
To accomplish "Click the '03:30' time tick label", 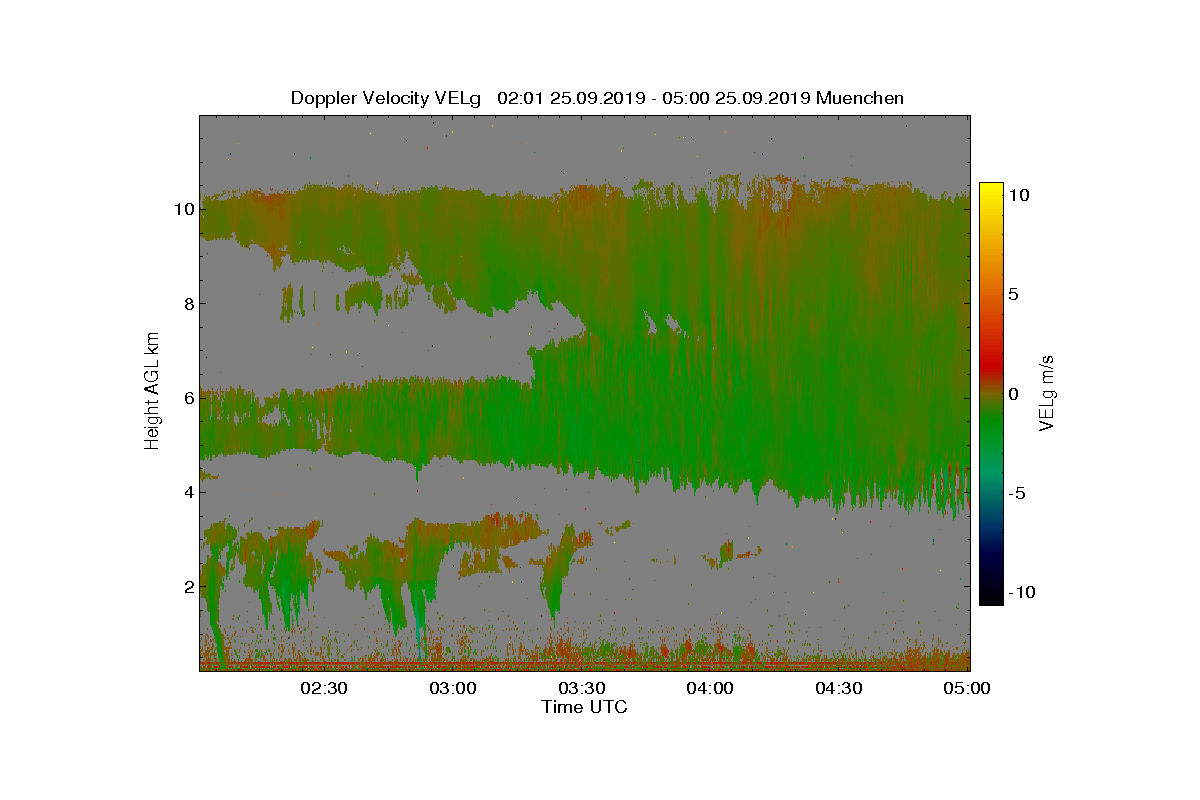I will (x=582, y=689).
